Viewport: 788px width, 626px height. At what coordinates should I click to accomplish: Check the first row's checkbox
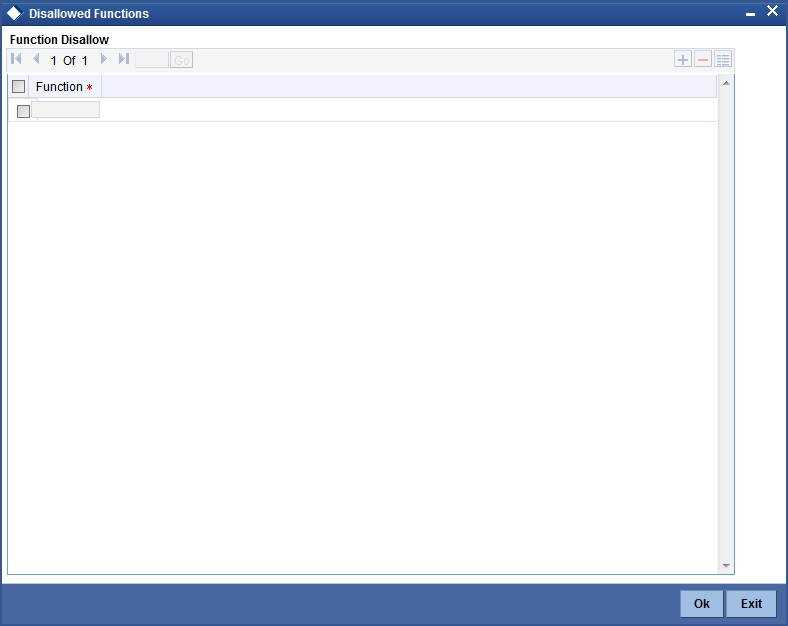(23, 111)
